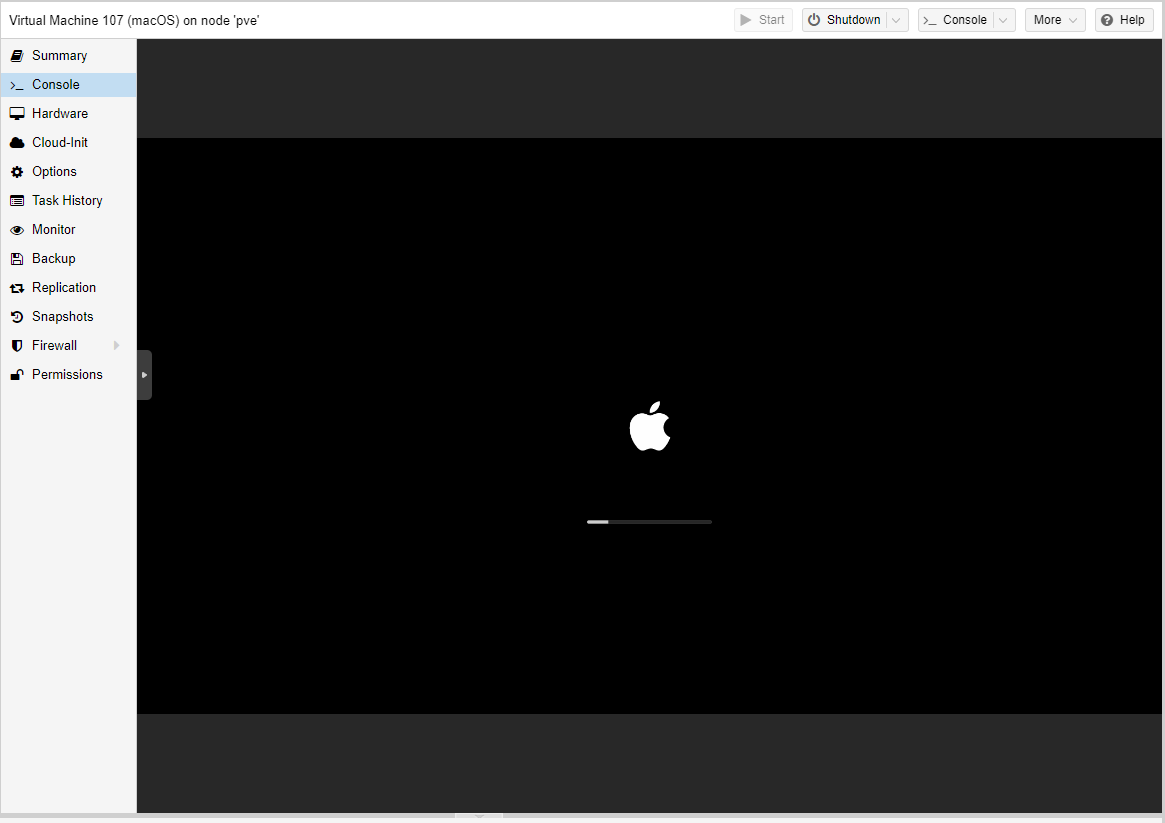Click the Apple logo in the console
Image resolution: width=1165 pixels, height=823 pixels.
650,427
